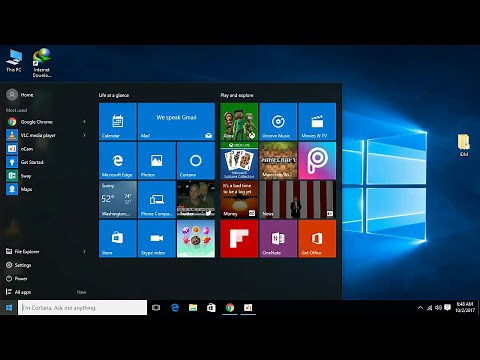Open Microsoft Solitaire Collection tile
The image size is (480, 360).
click(x=239, y=160)
